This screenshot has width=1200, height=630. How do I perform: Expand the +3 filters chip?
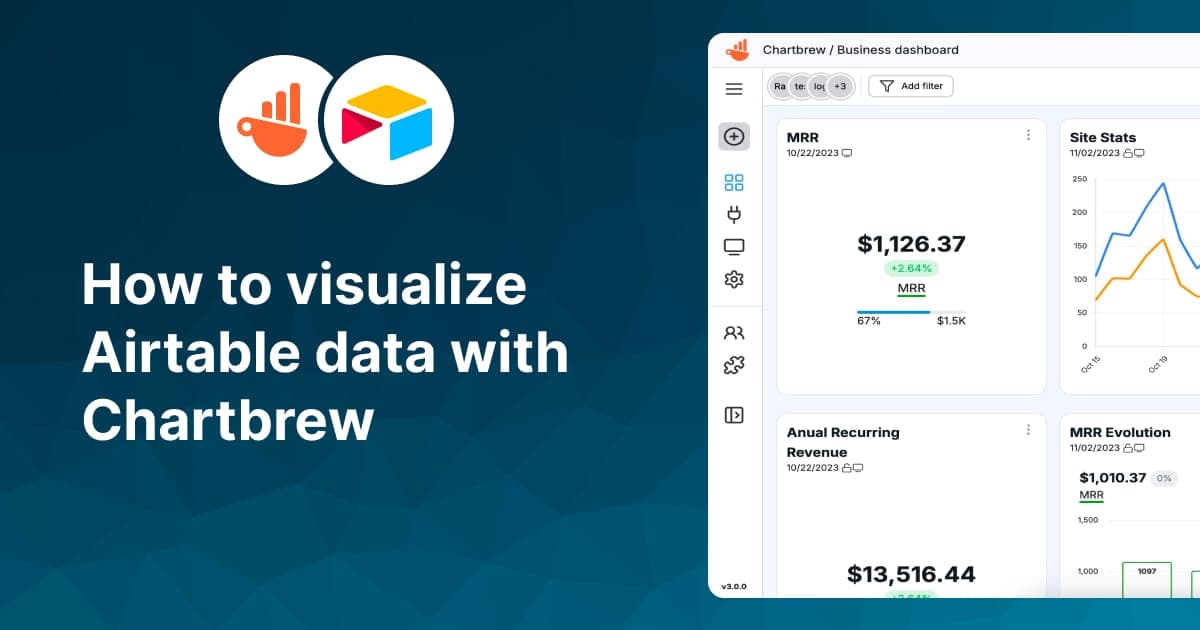click(840, 86)
